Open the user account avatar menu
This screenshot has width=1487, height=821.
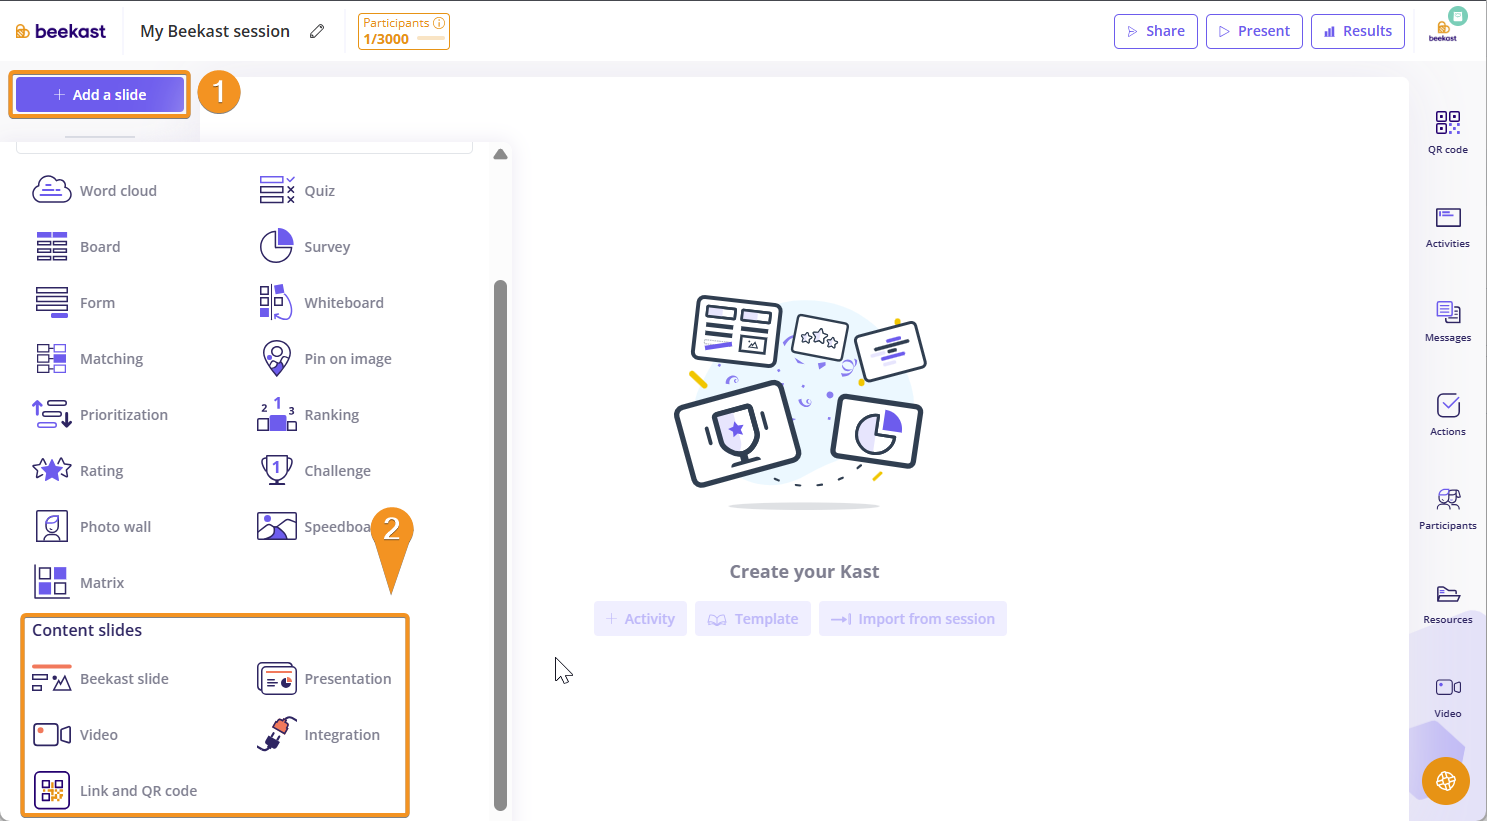1445,29
